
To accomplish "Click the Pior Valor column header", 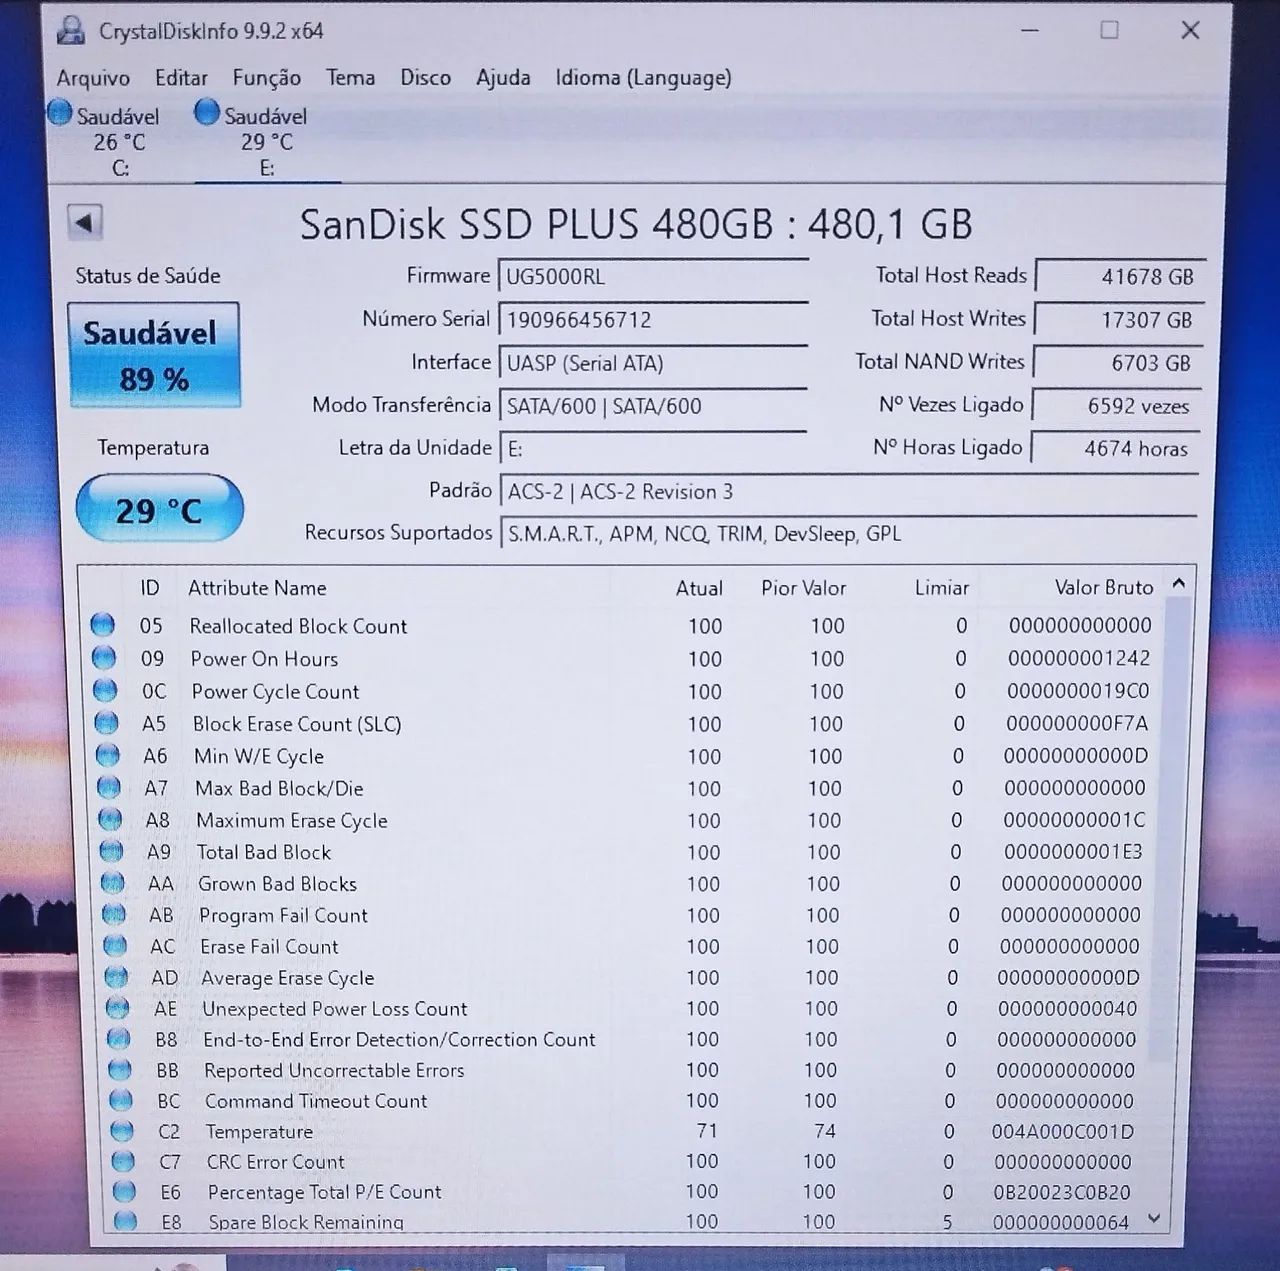I will 803,588.
